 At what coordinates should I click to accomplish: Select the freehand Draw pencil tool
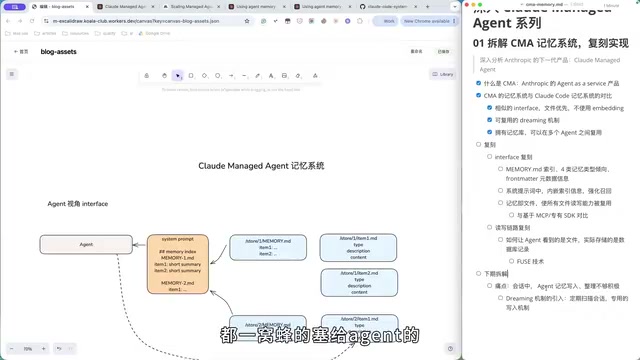(258, 76)
